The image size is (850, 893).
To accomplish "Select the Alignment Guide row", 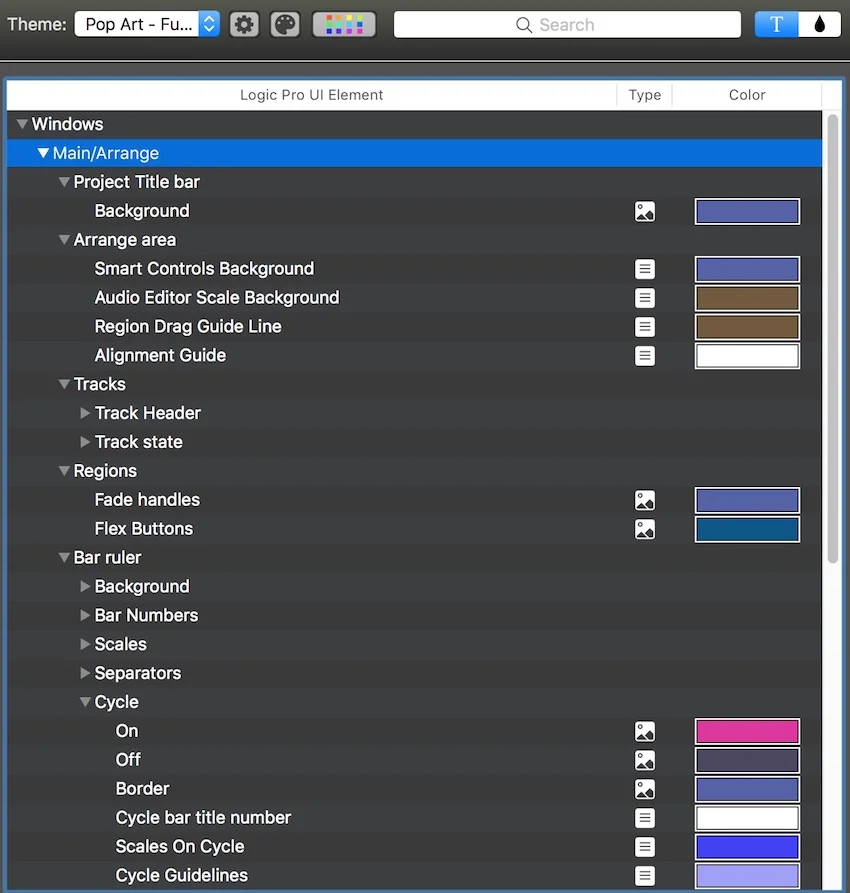I will coord(414,356).
